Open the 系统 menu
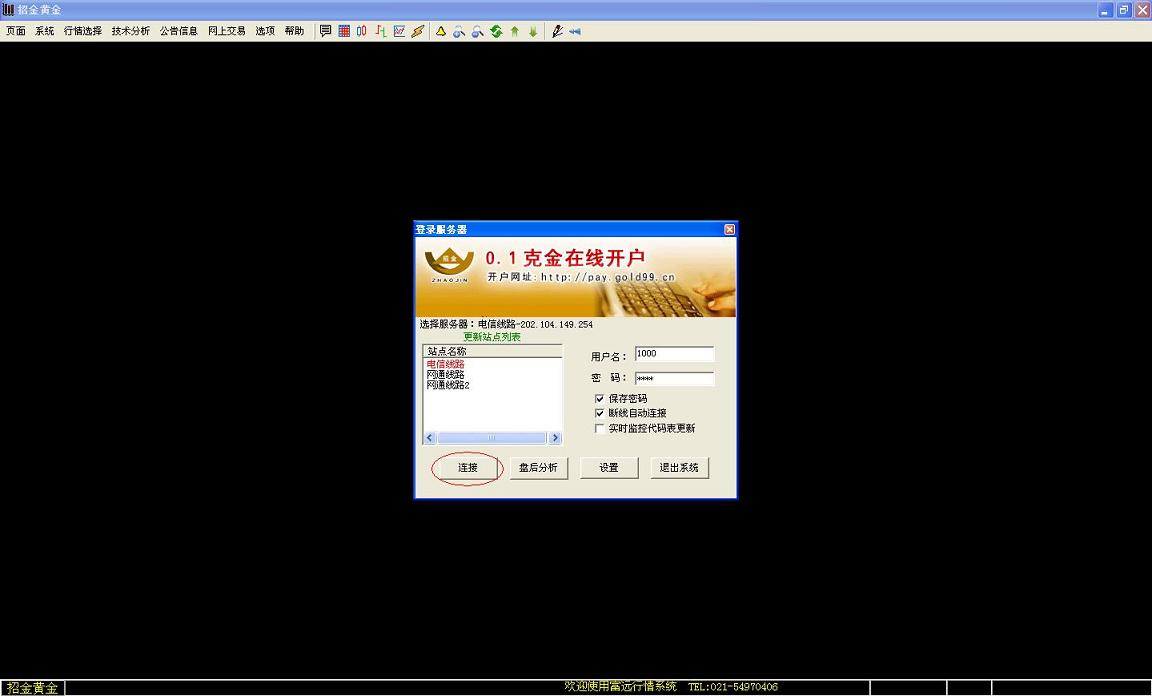 (x=45, y=31)
